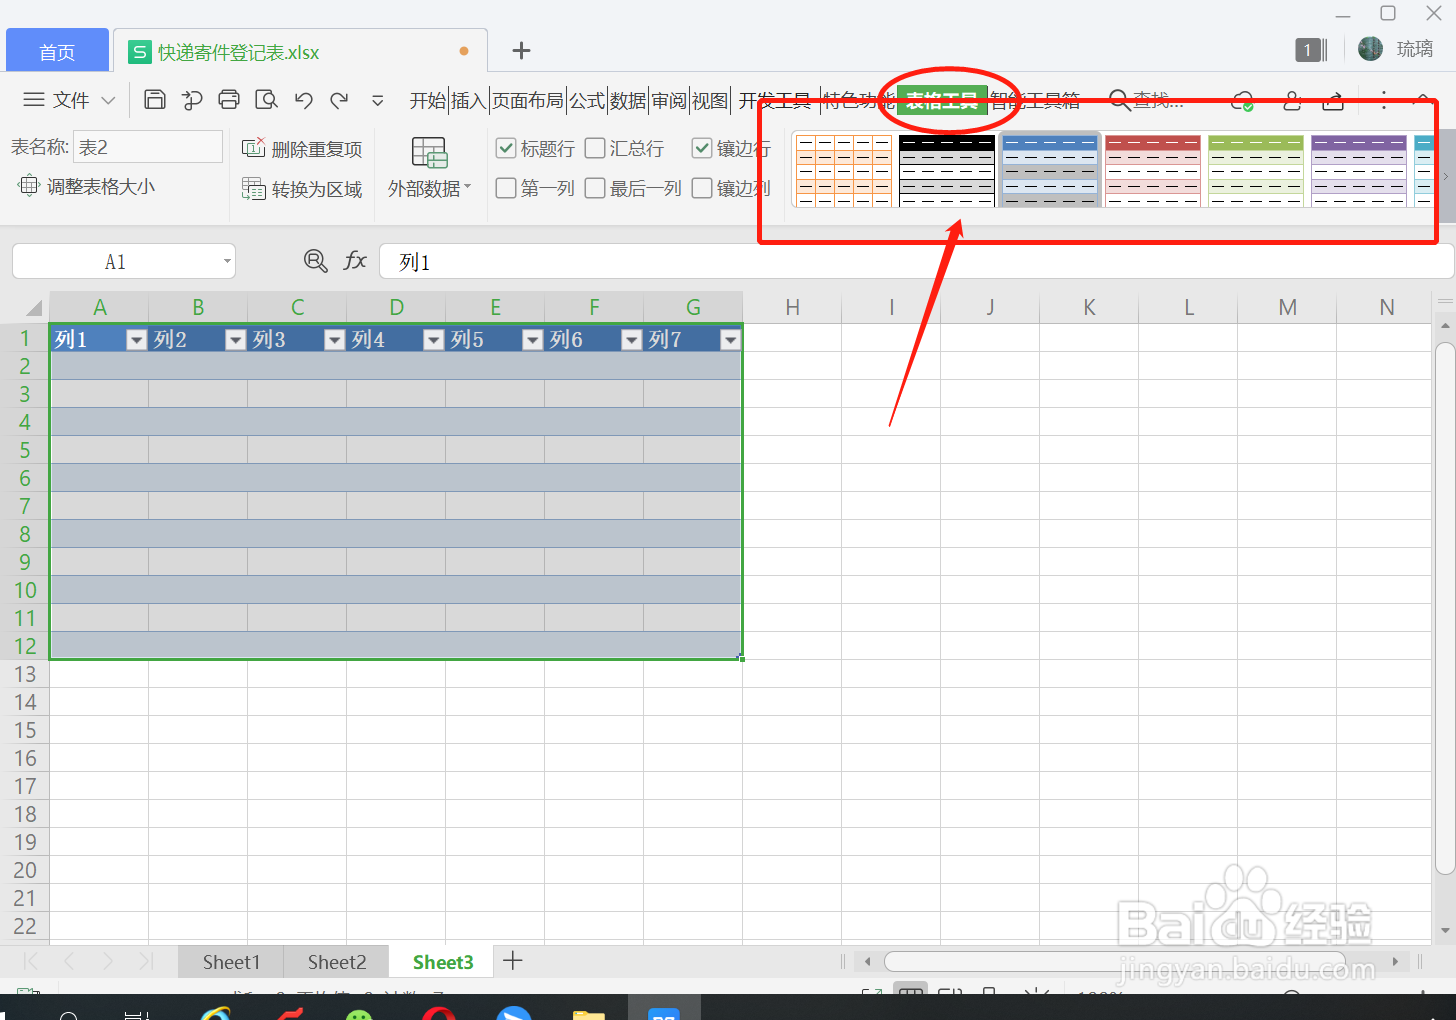Toggle Header Row (标题行) checkbox

click(x=506, y=148)
